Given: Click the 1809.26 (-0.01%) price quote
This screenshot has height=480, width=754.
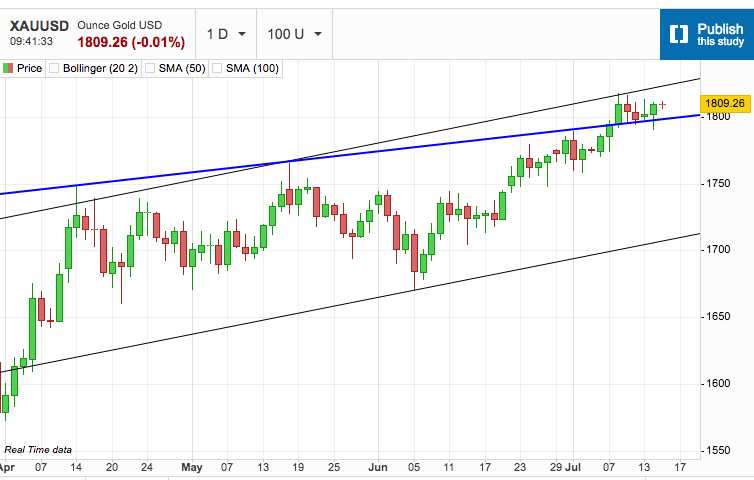Looking at the screenshot, I should coord(131,42).
